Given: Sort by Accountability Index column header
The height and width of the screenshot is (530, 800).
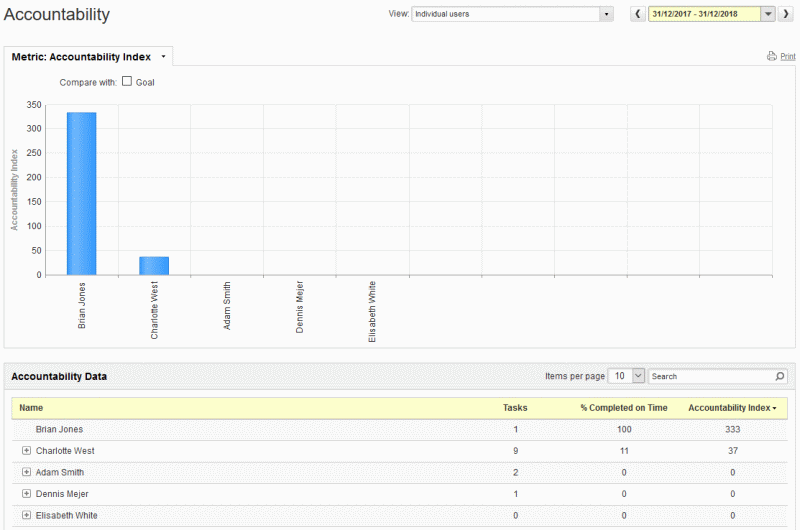Looking at the screenshot, I should [732, 408].
